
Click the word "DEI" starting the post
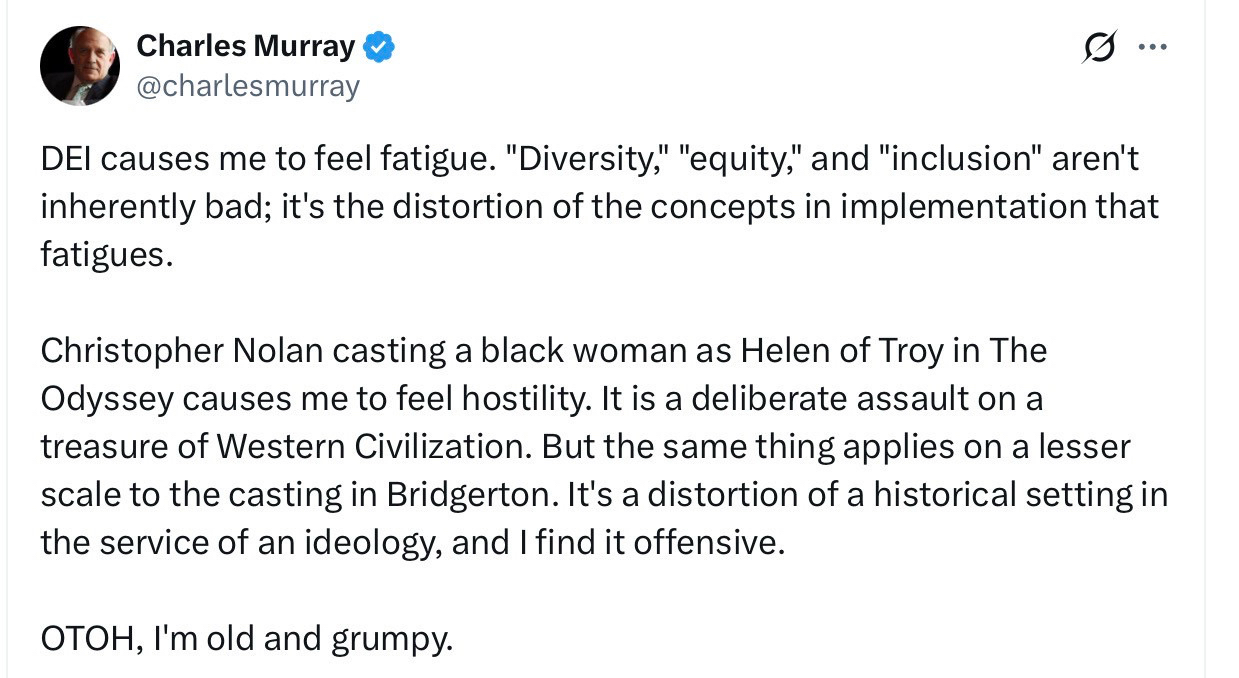point(67,159)
